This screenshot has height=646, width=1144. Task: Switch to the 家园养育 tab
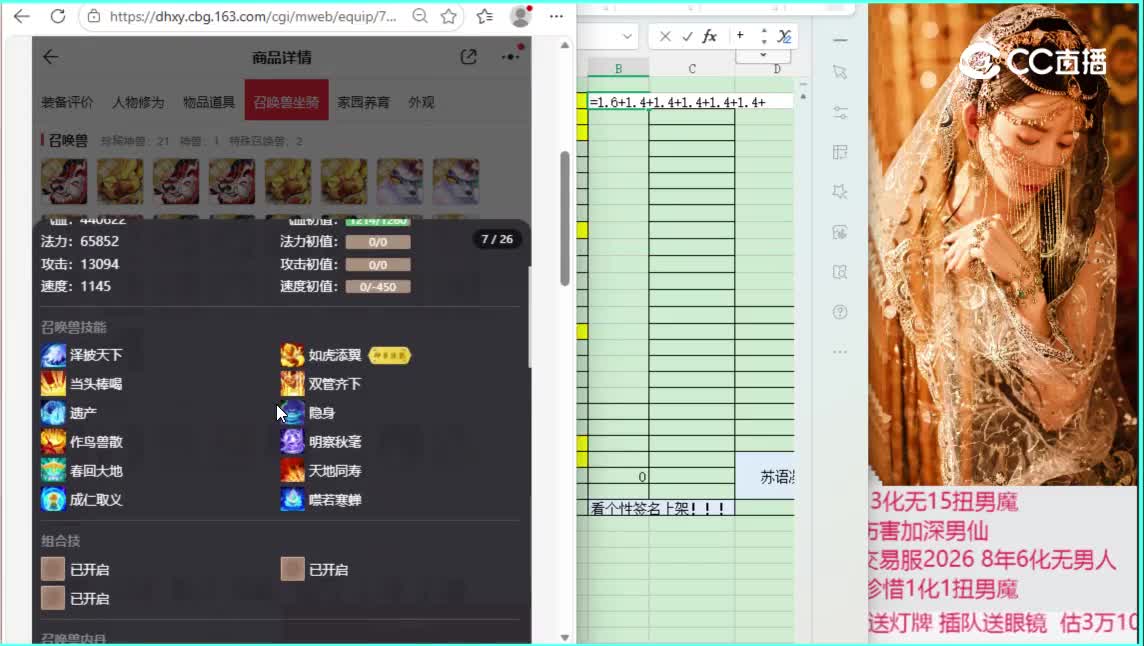tap(363, 102)
